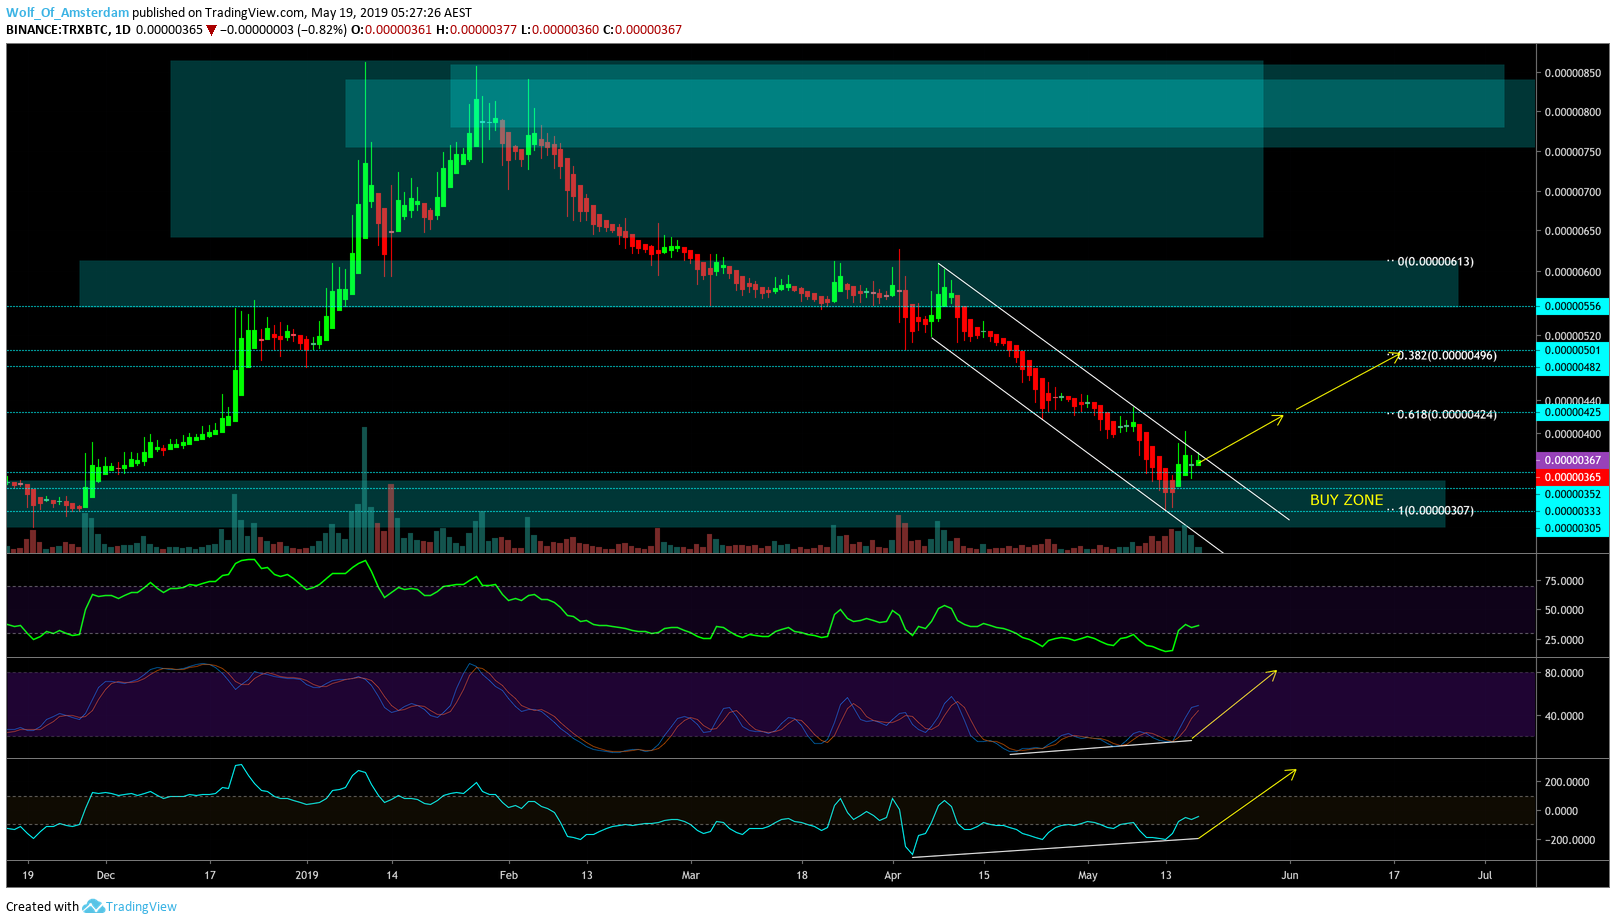Click the Mar time axis label
This screenshot has width=1616, height=924.
(691, 875)
